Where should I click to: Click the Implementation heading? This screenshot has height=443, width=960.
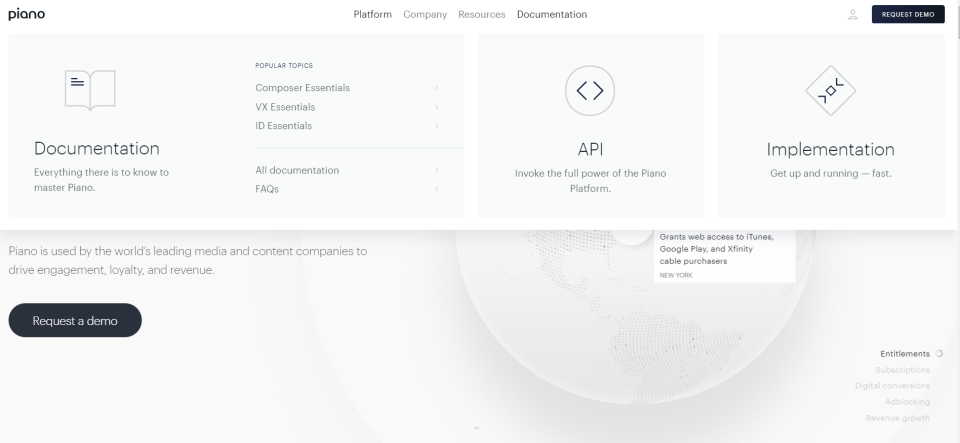point(830,150)
